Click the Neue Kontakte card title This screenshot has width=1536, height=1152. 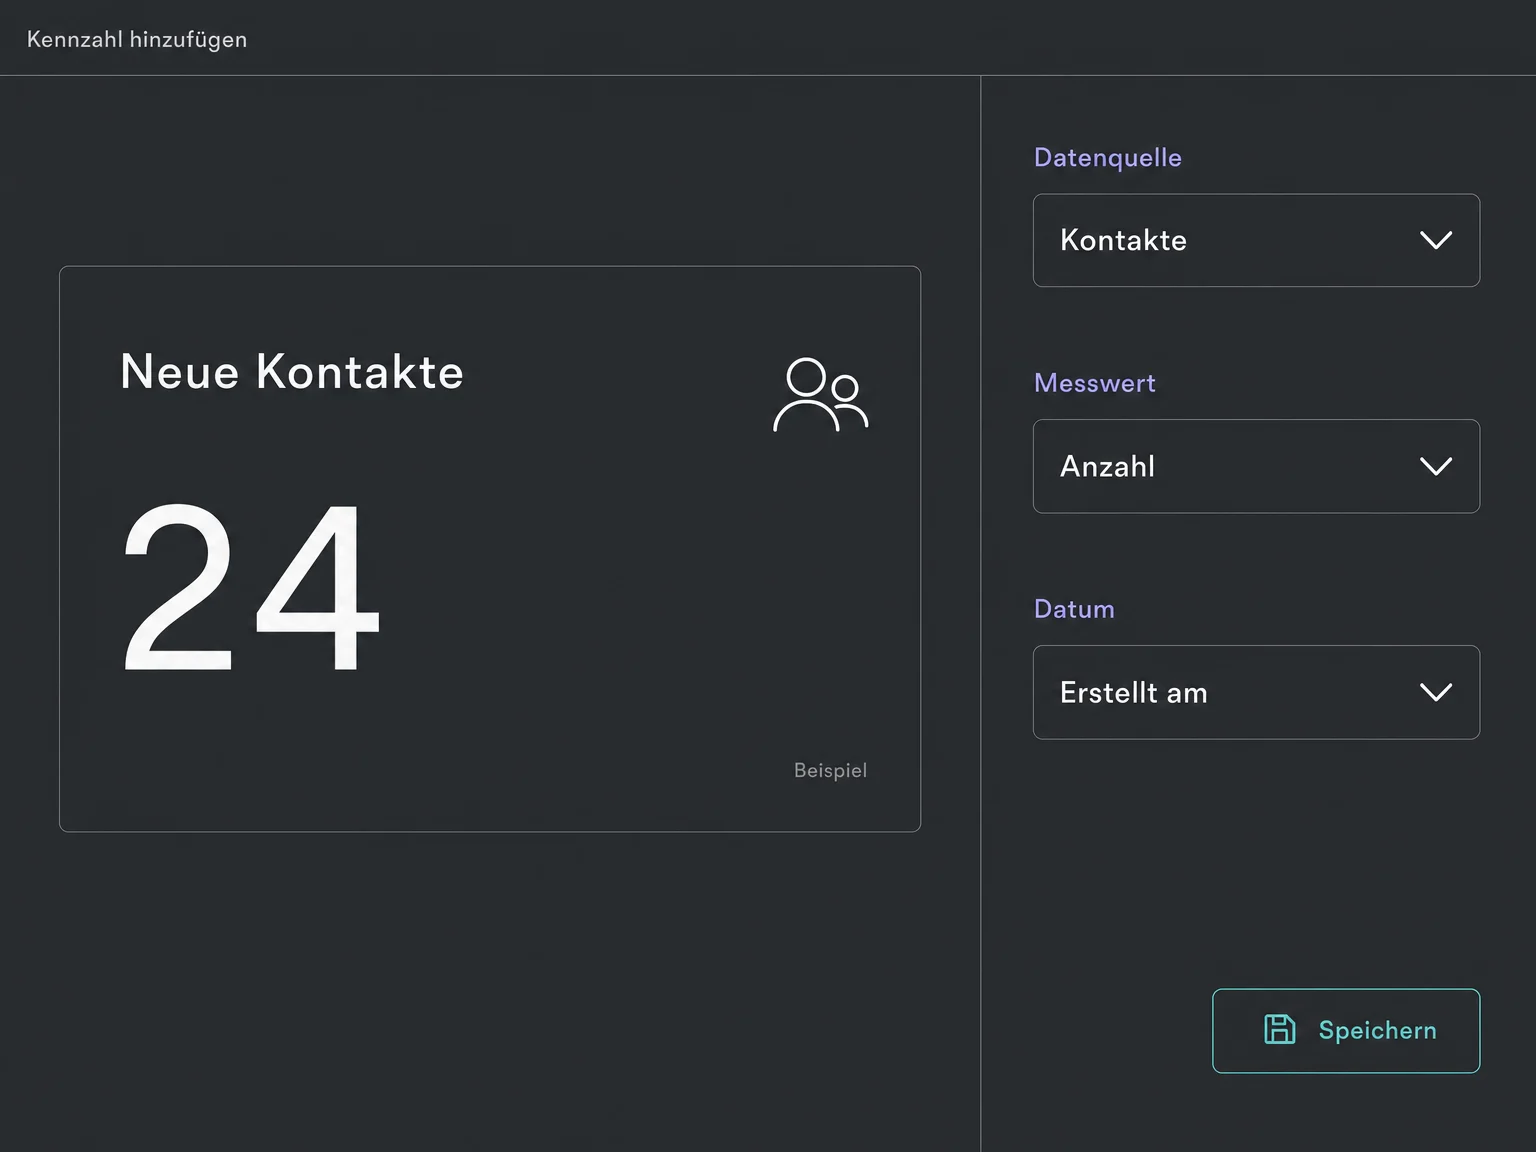click(292, 372)
